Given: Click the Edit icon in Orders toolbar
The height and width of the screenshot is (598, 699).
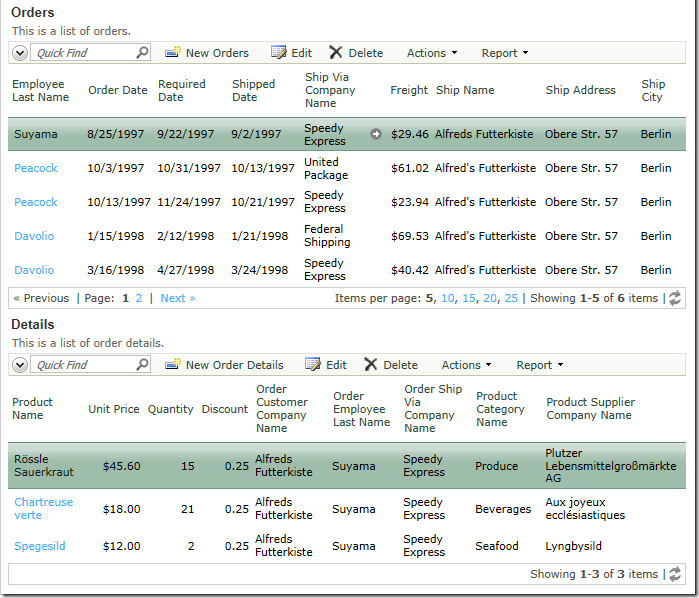Looking at the screenshot, I should pos(279,52).
